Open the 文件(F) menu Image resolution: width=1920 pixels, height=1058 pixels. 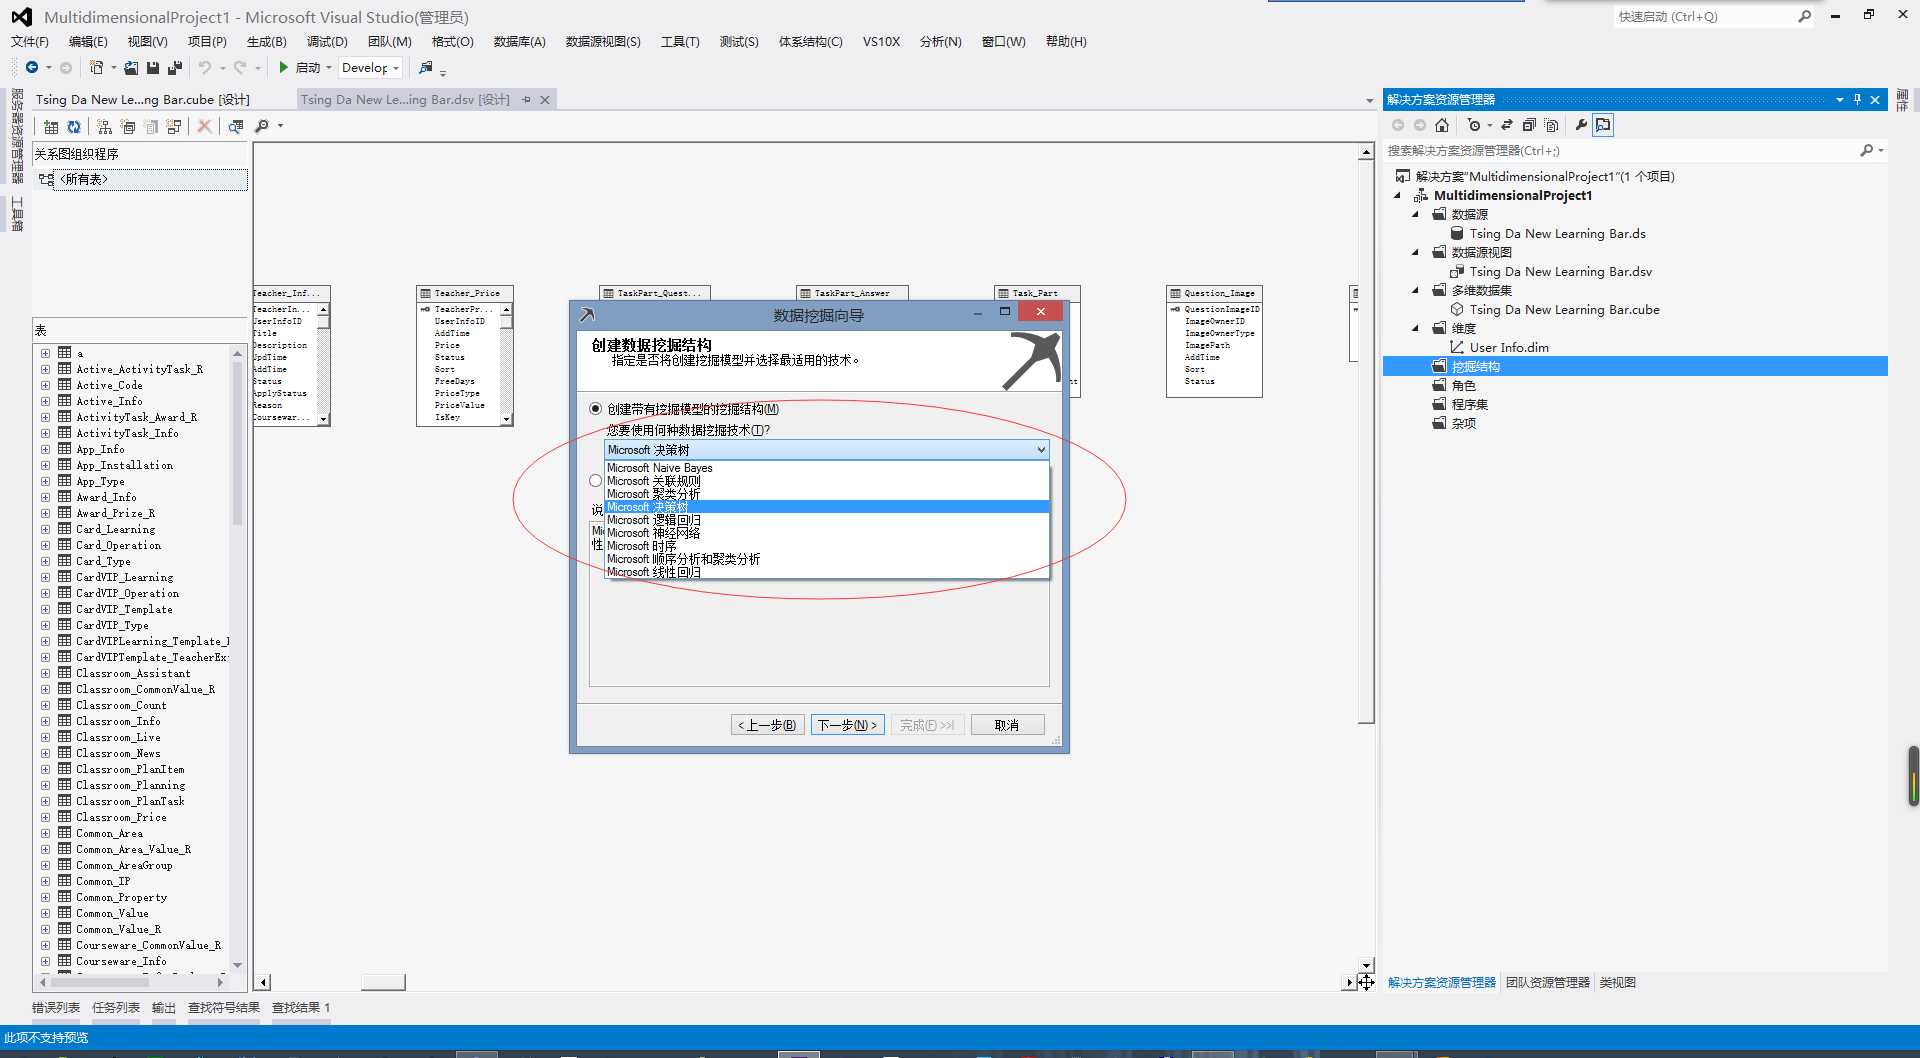(x=30, y=41)
